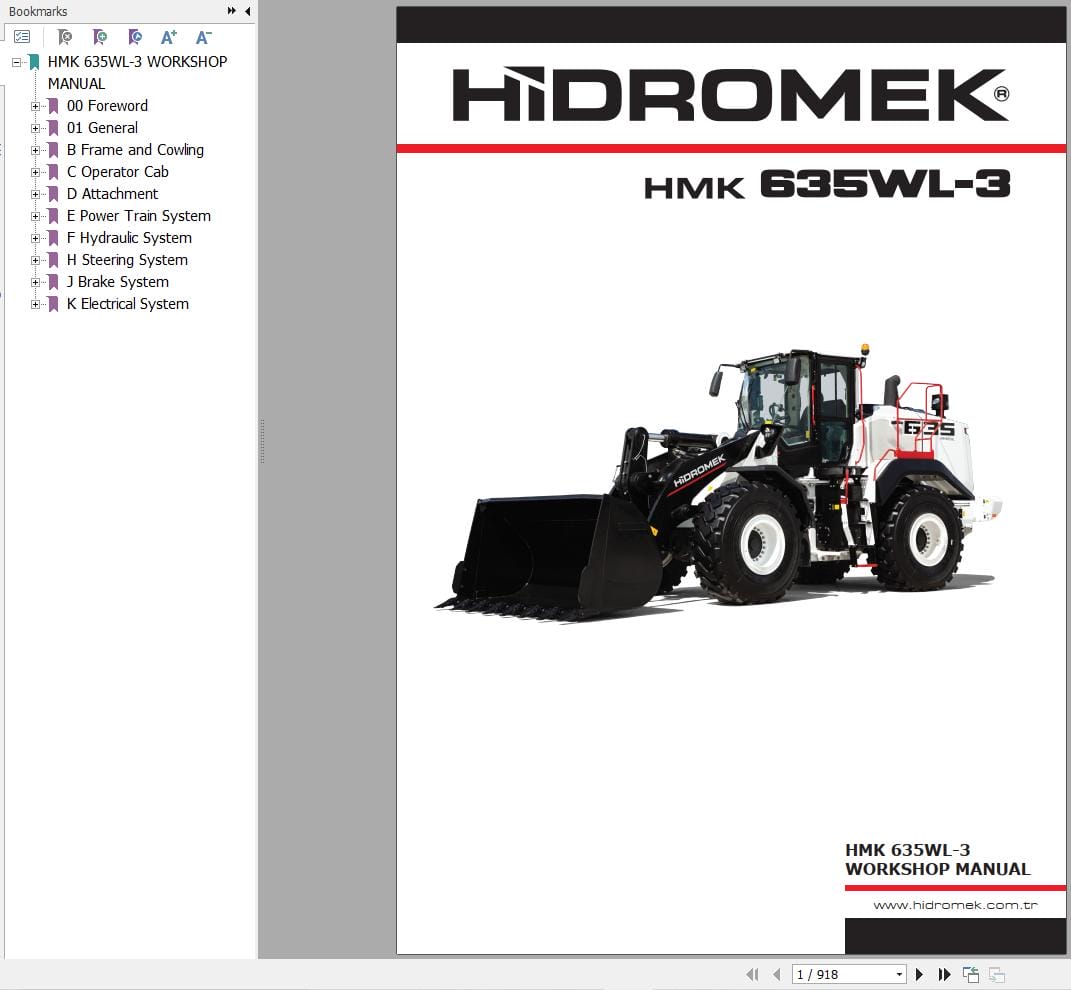The height and width of the screenshot is (990, 1071).
Task: Expand the H Steering System bookmark
Action: (36, 260)
